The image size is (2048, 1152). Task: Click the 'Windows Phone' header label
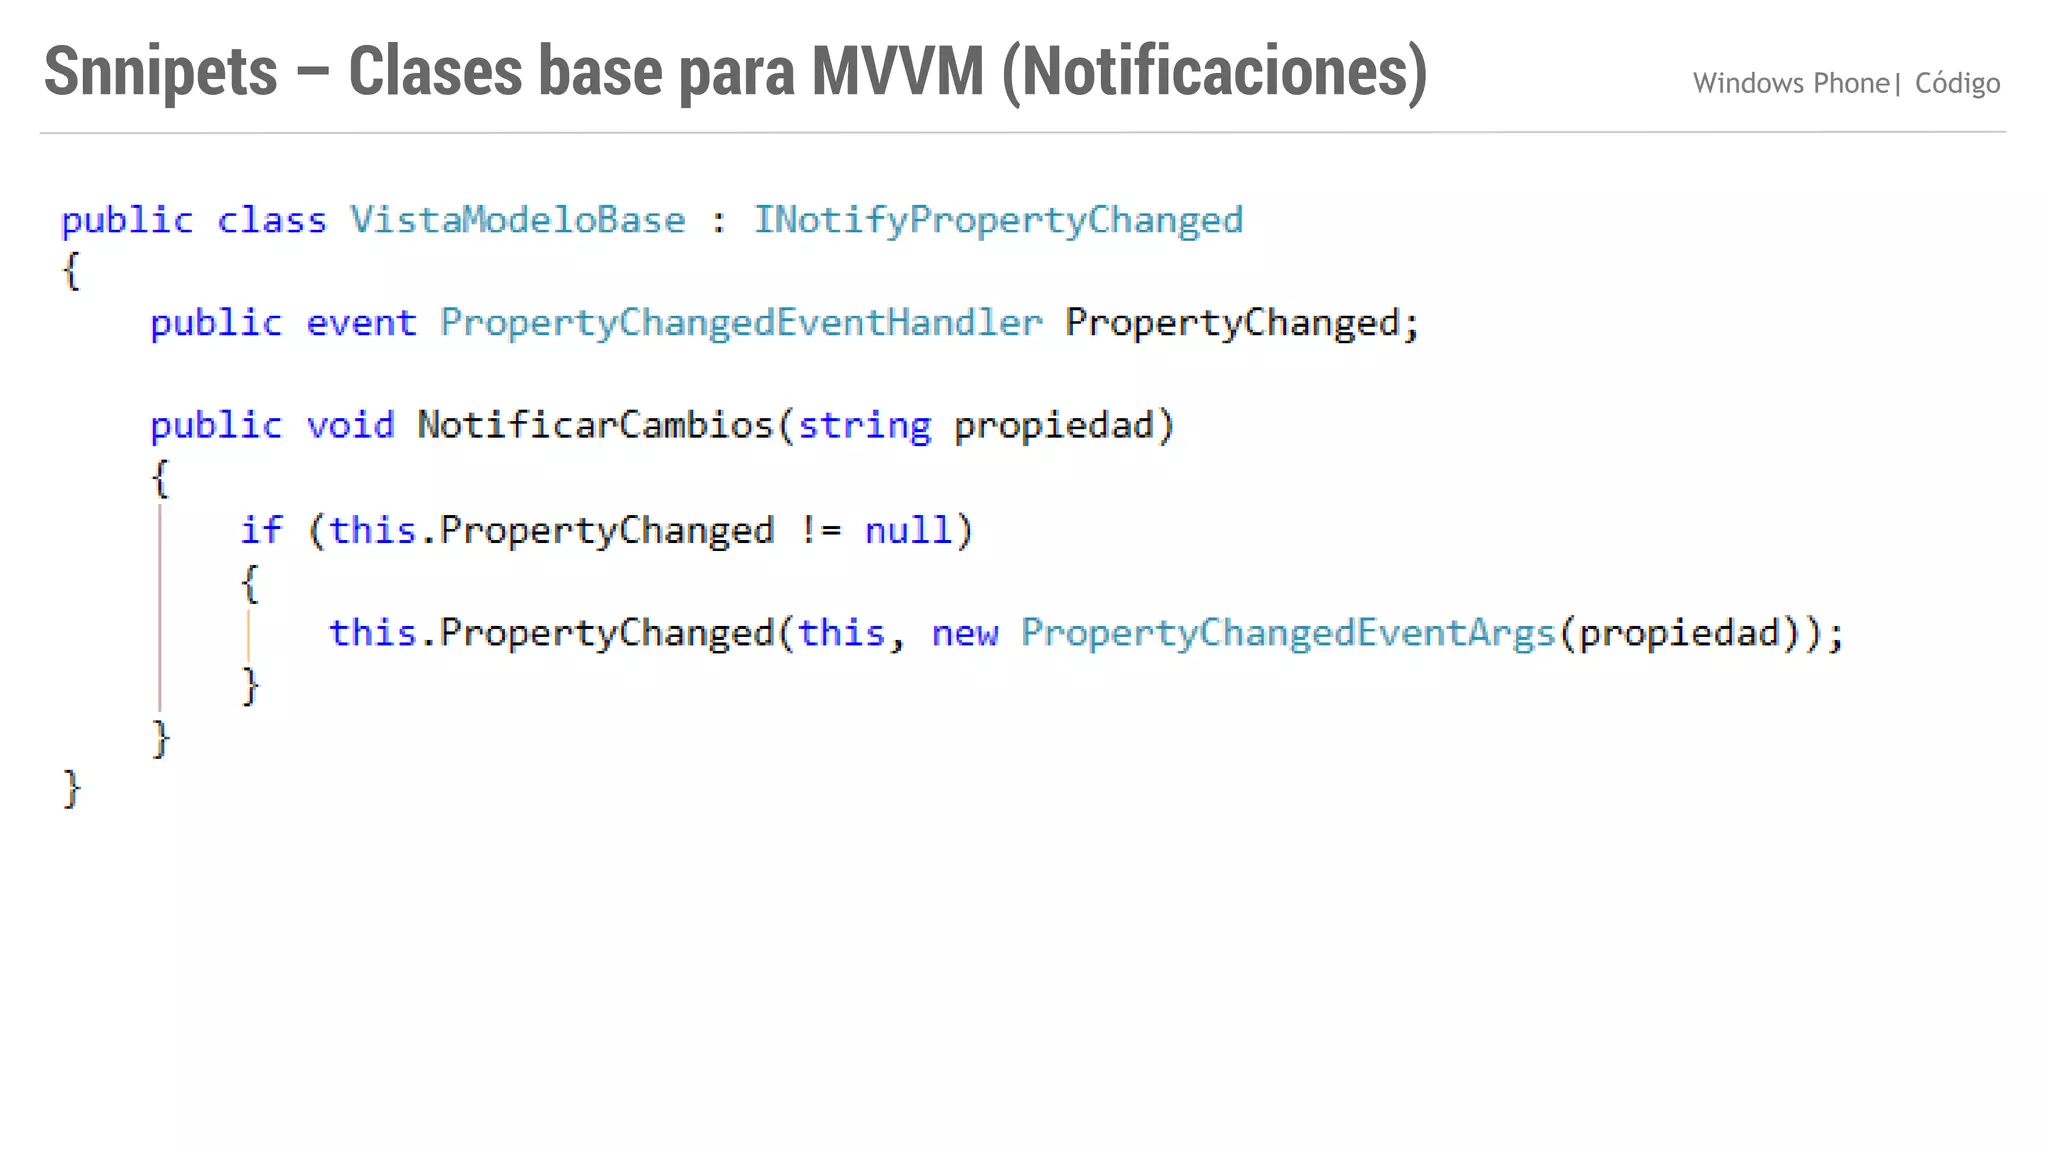point(1790,83)
